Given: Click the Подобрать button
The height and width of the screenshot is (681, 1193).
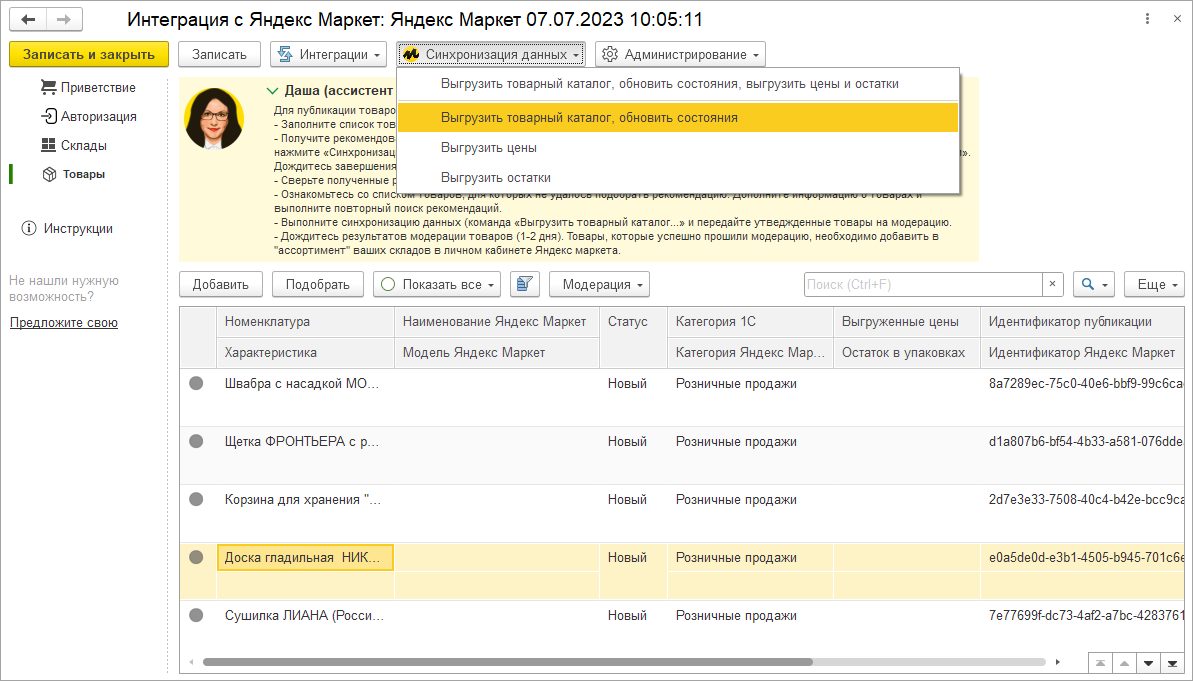Looking at the screenshot, I should [318, 284].
